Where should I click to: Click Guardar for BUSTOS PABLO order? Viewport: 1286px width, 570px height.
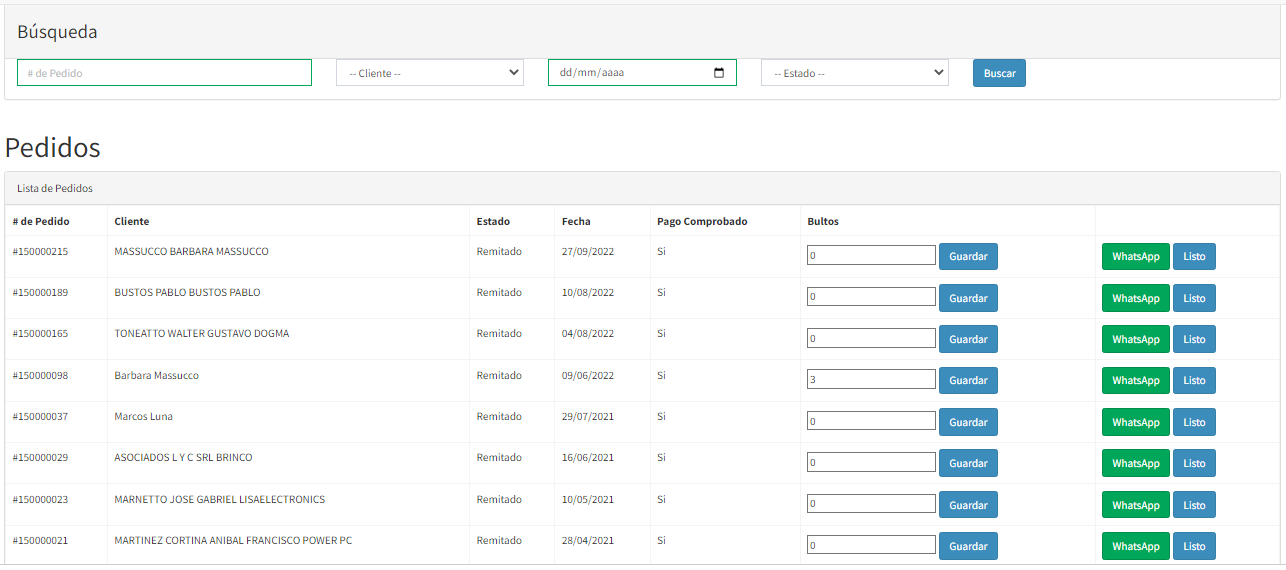[967, 298]
